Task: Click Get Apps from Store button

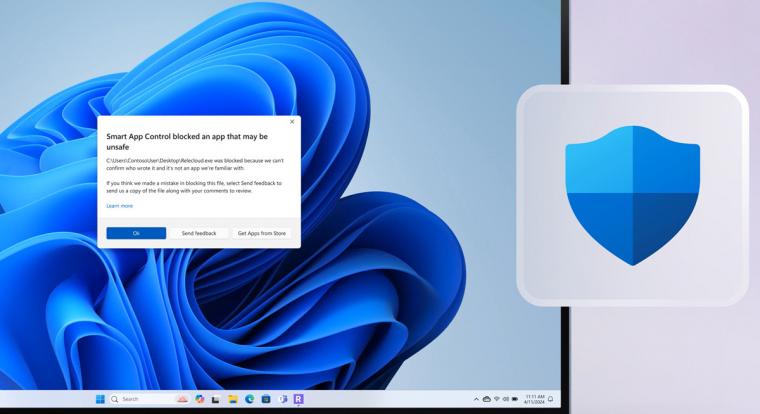Action: (262, 233)
